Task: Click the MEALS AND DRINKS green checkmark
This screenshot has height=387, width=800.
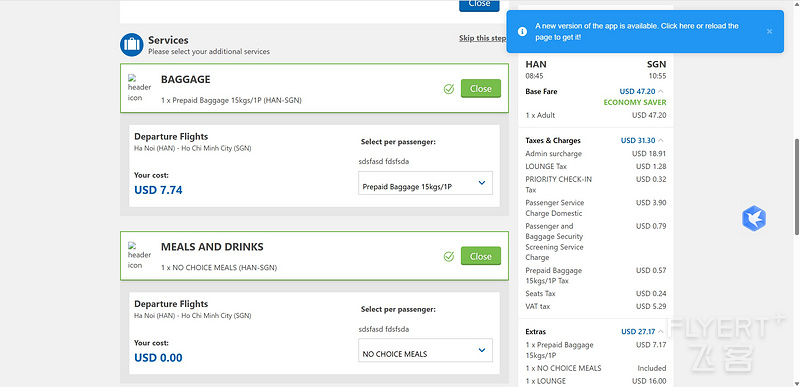Action: pos(449,256)
